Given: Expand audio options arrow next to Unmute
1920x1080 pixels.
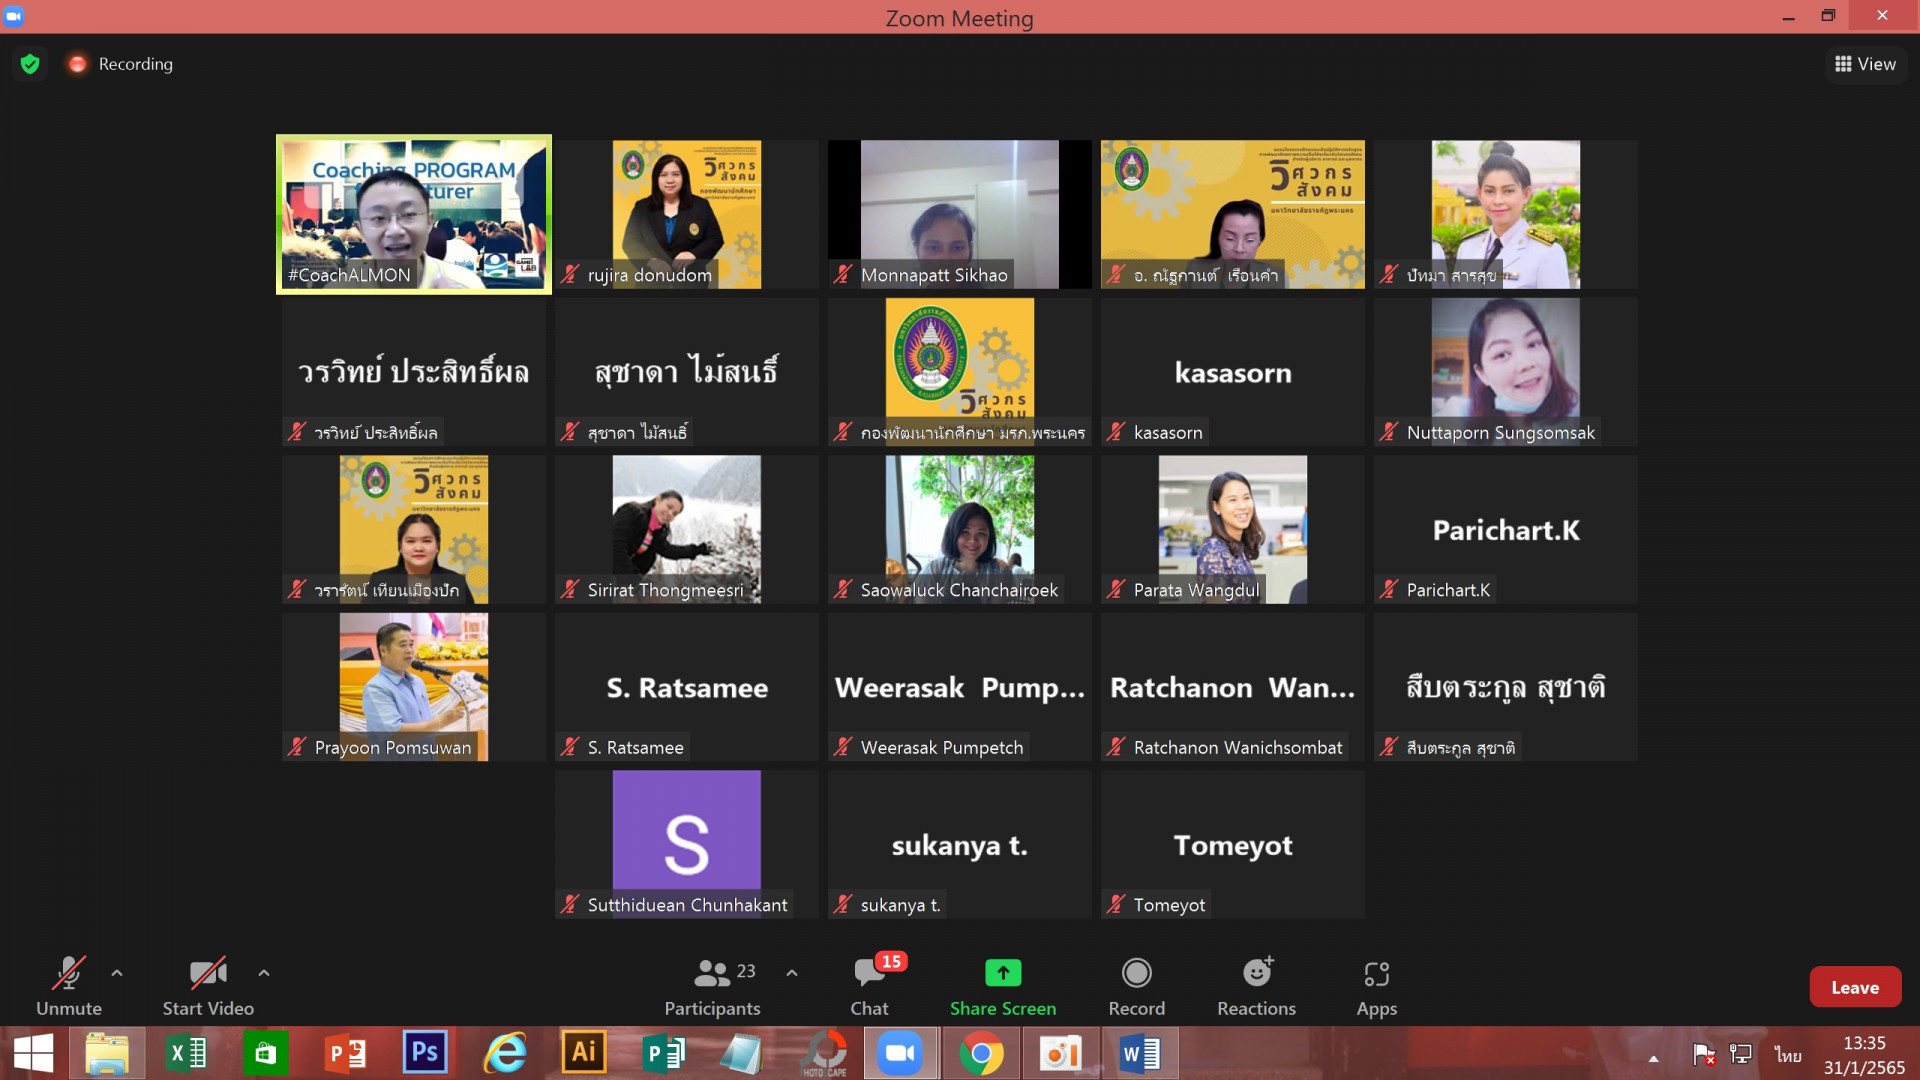Looking at the screenshot, I should 117,972.
